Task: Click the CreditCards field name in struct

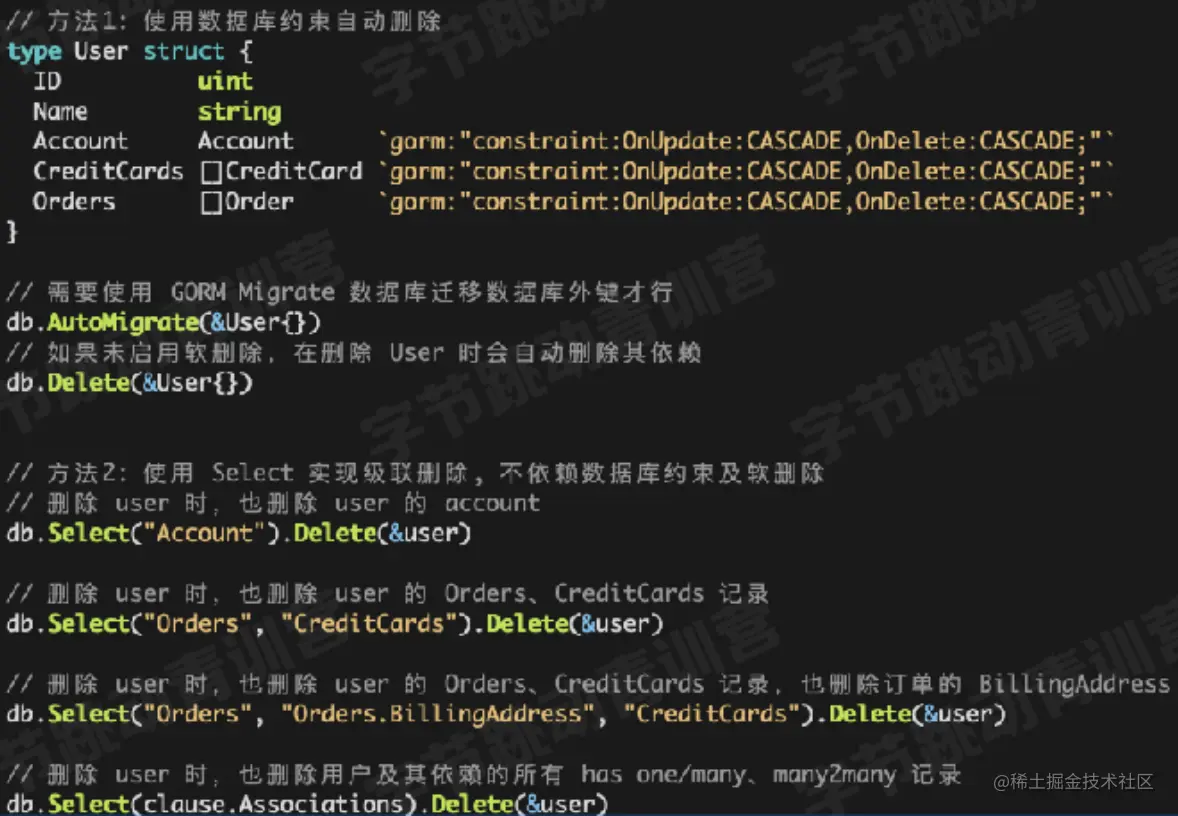Action: tap(108, 171)
